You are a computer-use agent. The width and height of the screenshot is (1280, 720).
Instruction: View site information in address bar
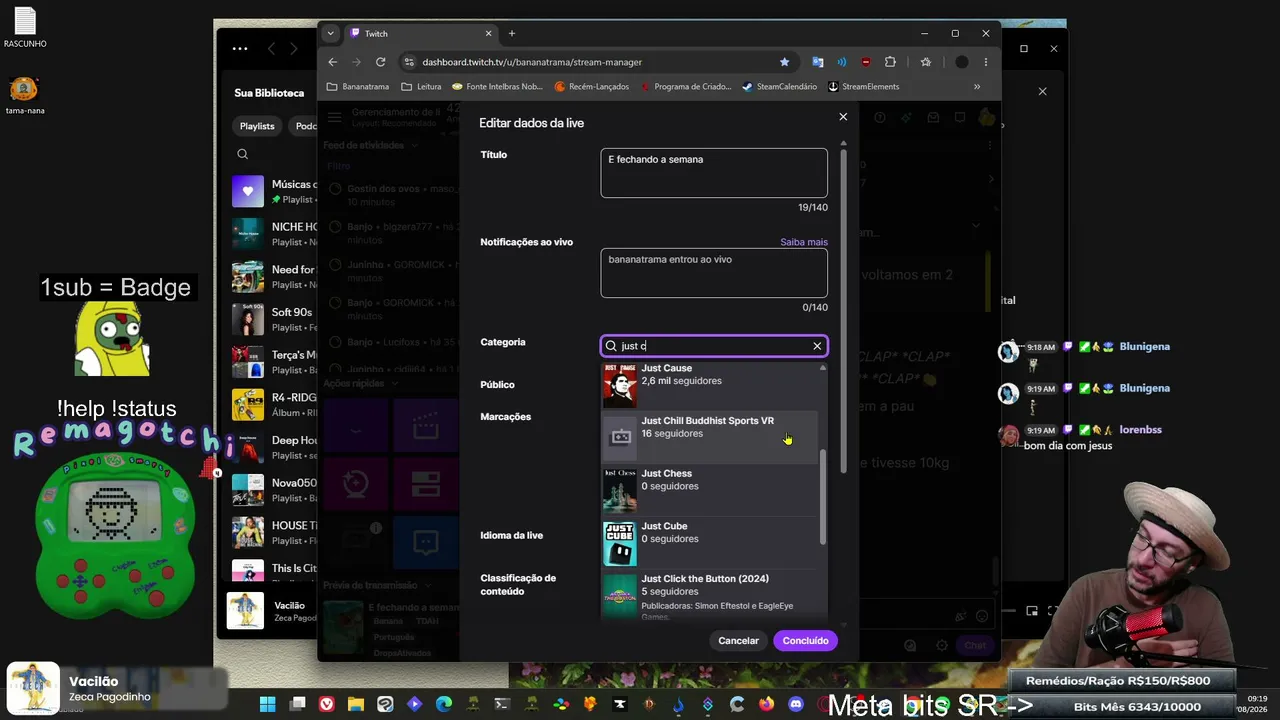(x=408, y=62)
